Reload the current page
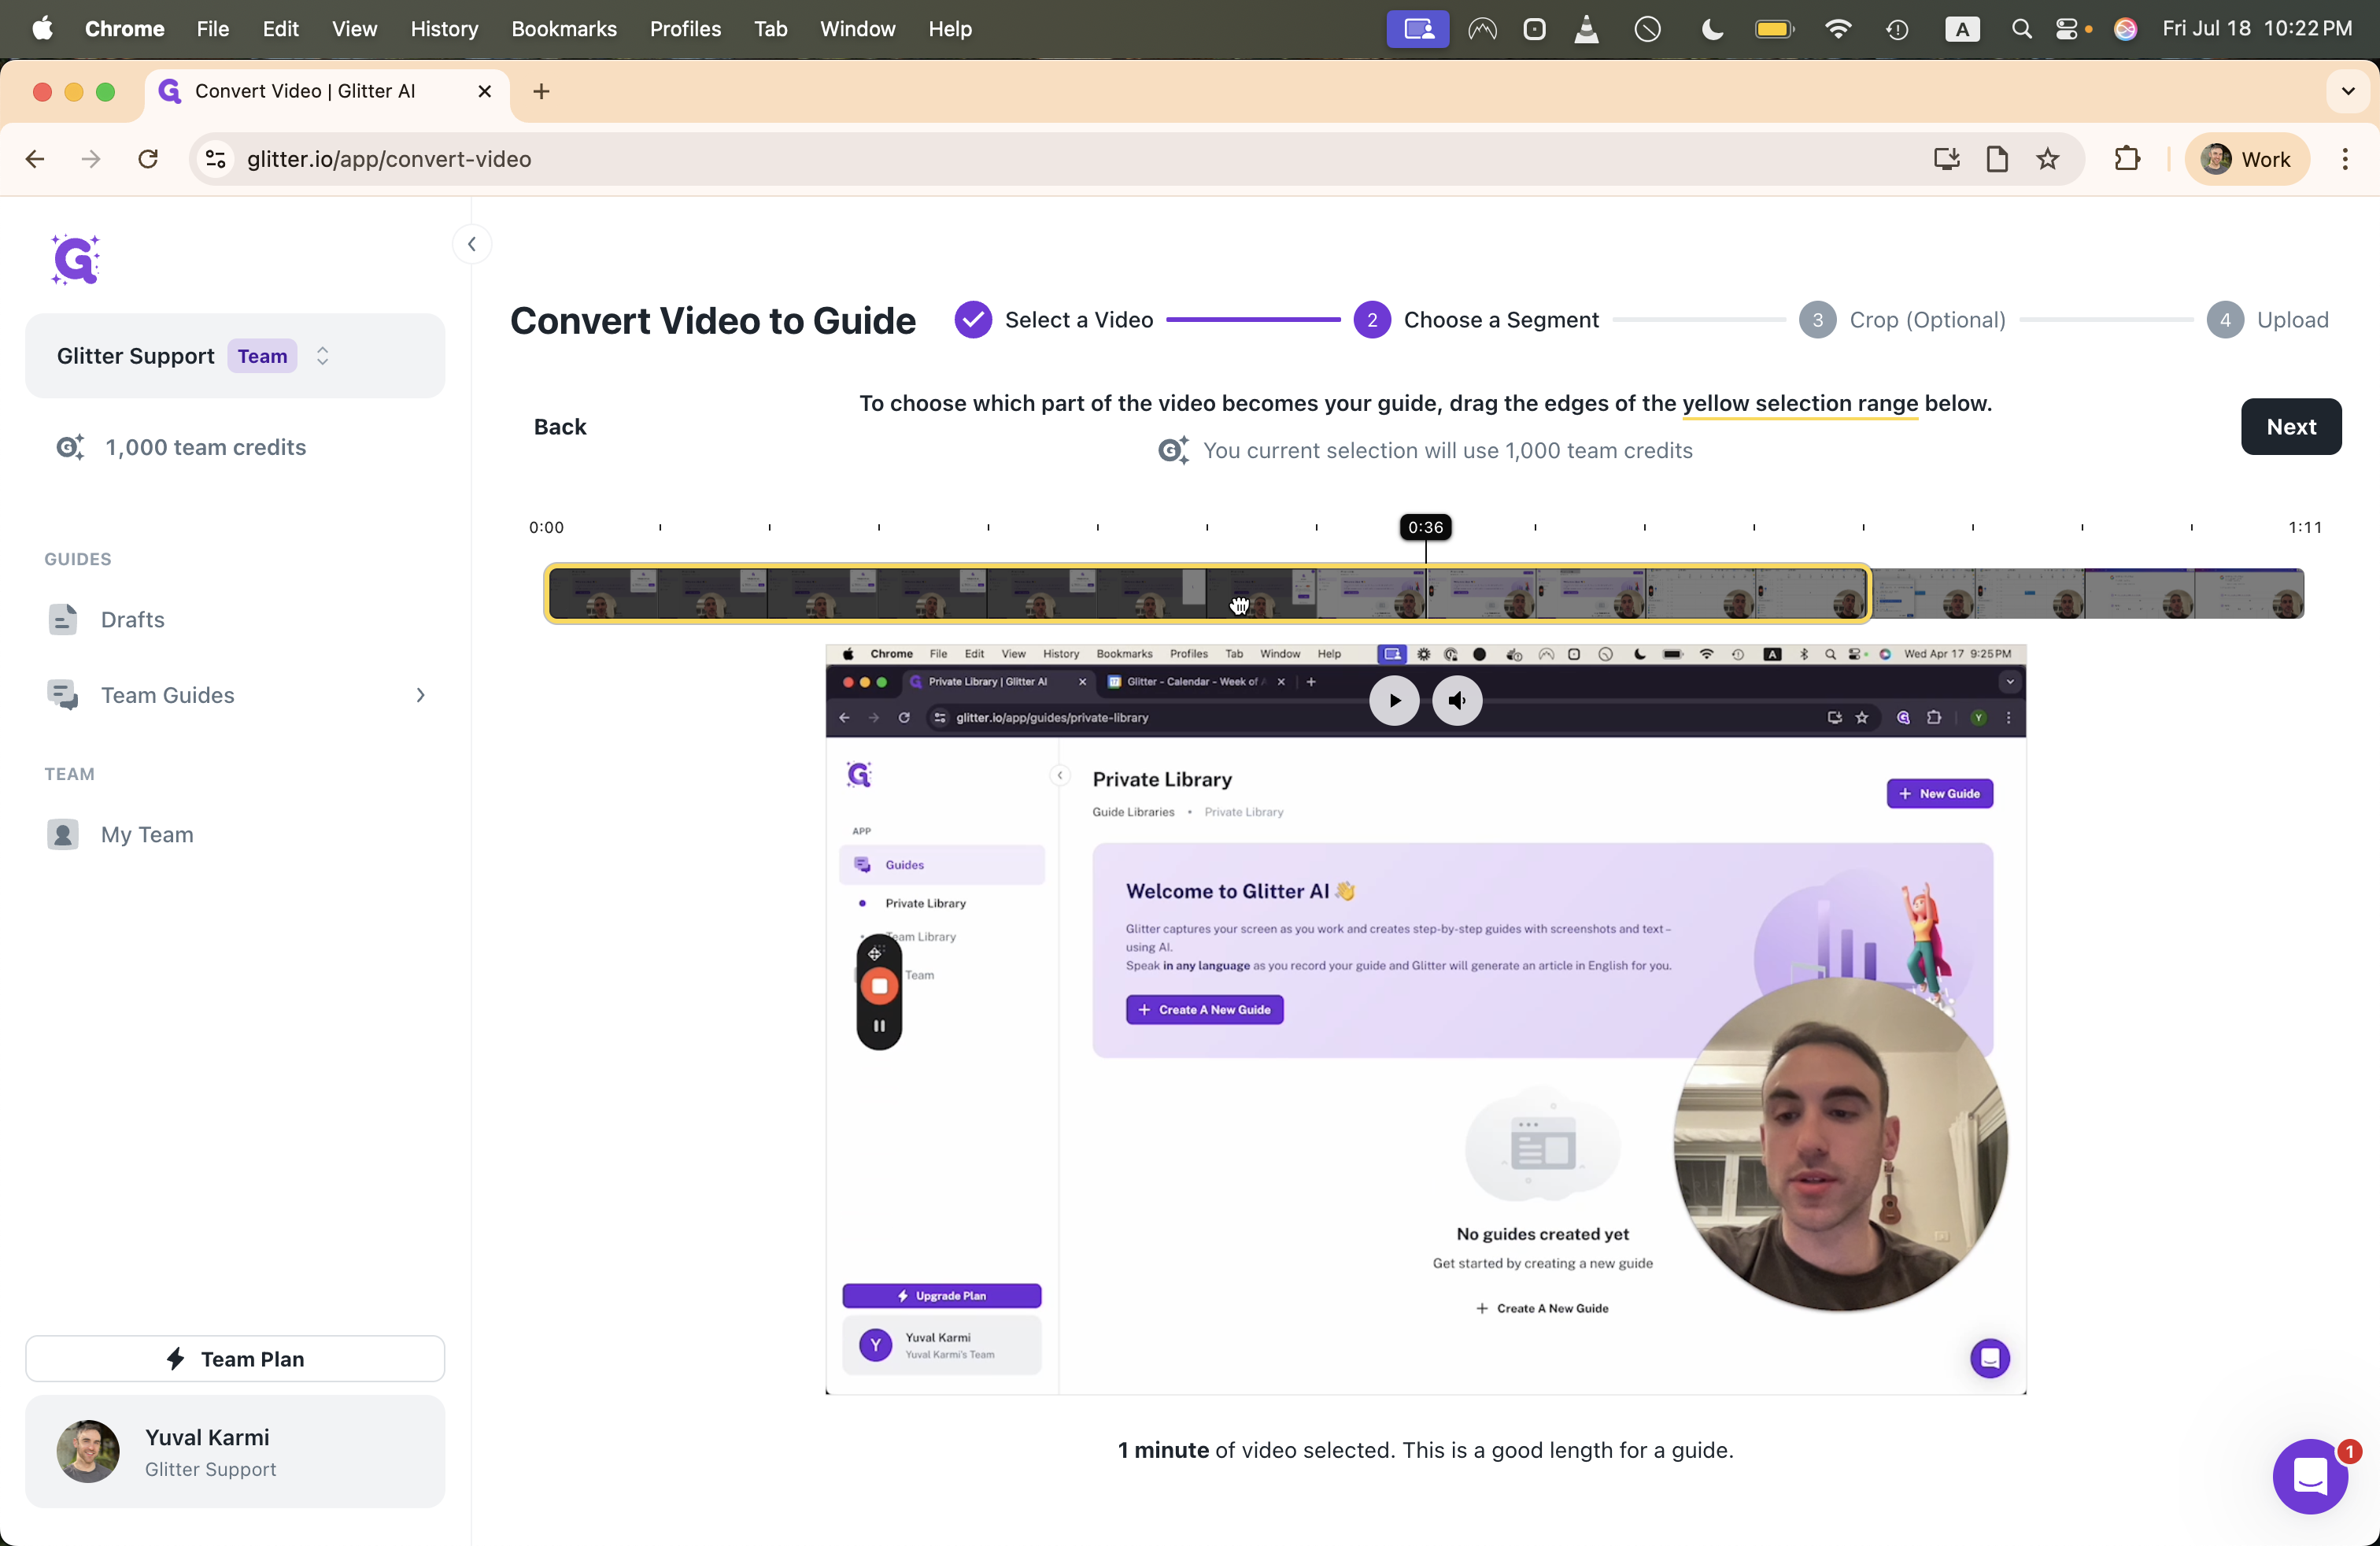This screenshot has width=2380, height=1546. click(148, 159)
